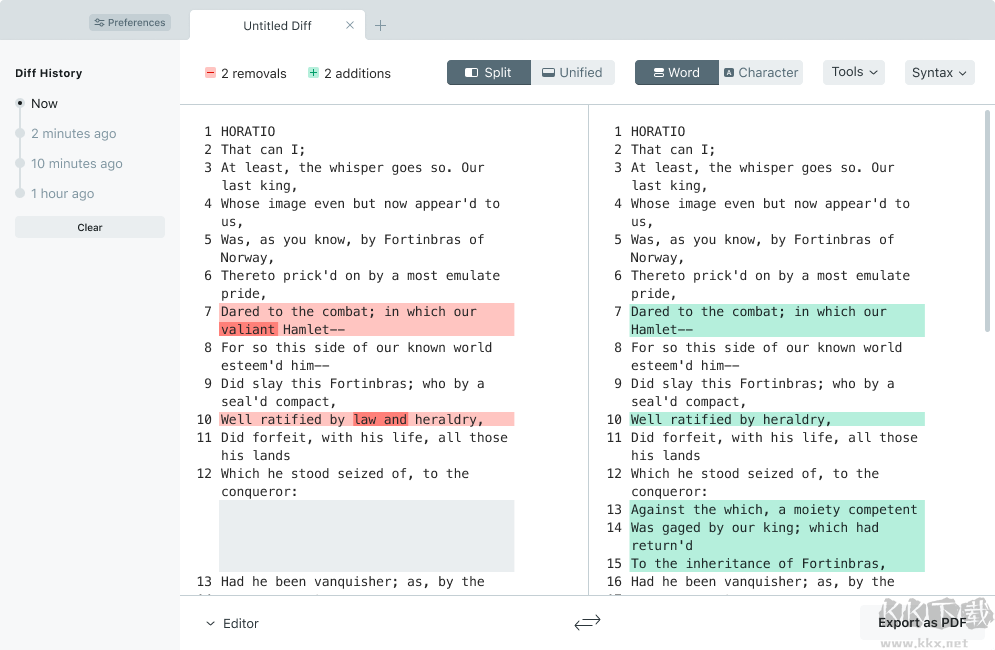This screenshot has height=650, width=995.
Task: Select the Untitled Diff tab
Action: (277, 25)
